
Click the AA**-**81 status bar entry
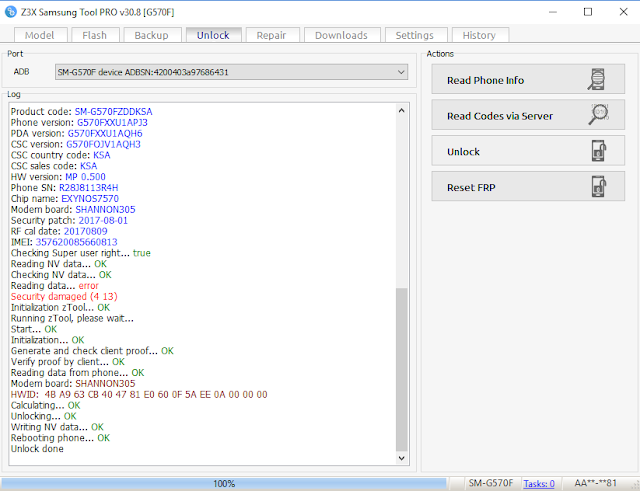tap(596, 484)
